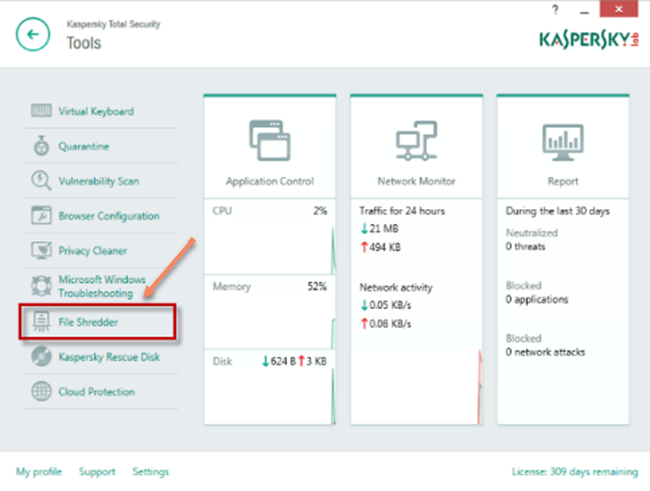The width and height of the screenshot is (650, 491).
Task: Select the Application Control label
Action: [x=270, y=181]
